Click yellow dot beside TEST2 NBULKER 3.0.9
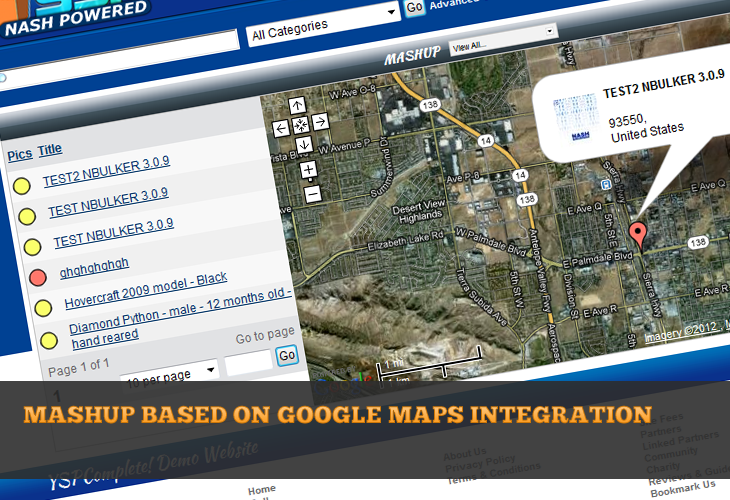The image size is (730, 500). pos(21,186)
